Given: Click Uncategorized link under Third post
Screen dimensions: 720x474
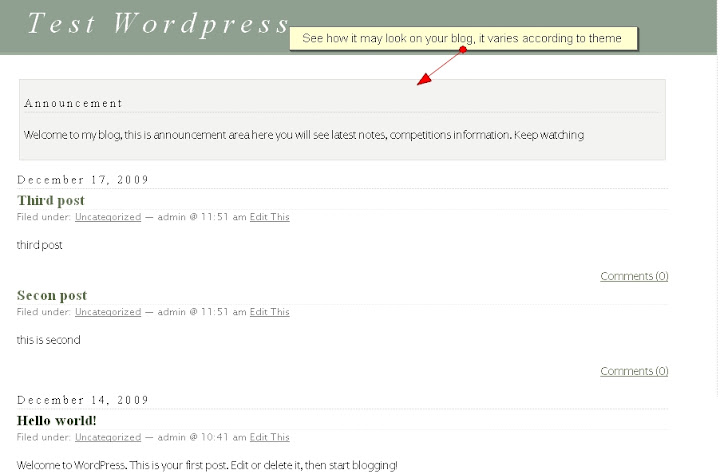Looking at the screenshot, I should click(x=108, y=217).
